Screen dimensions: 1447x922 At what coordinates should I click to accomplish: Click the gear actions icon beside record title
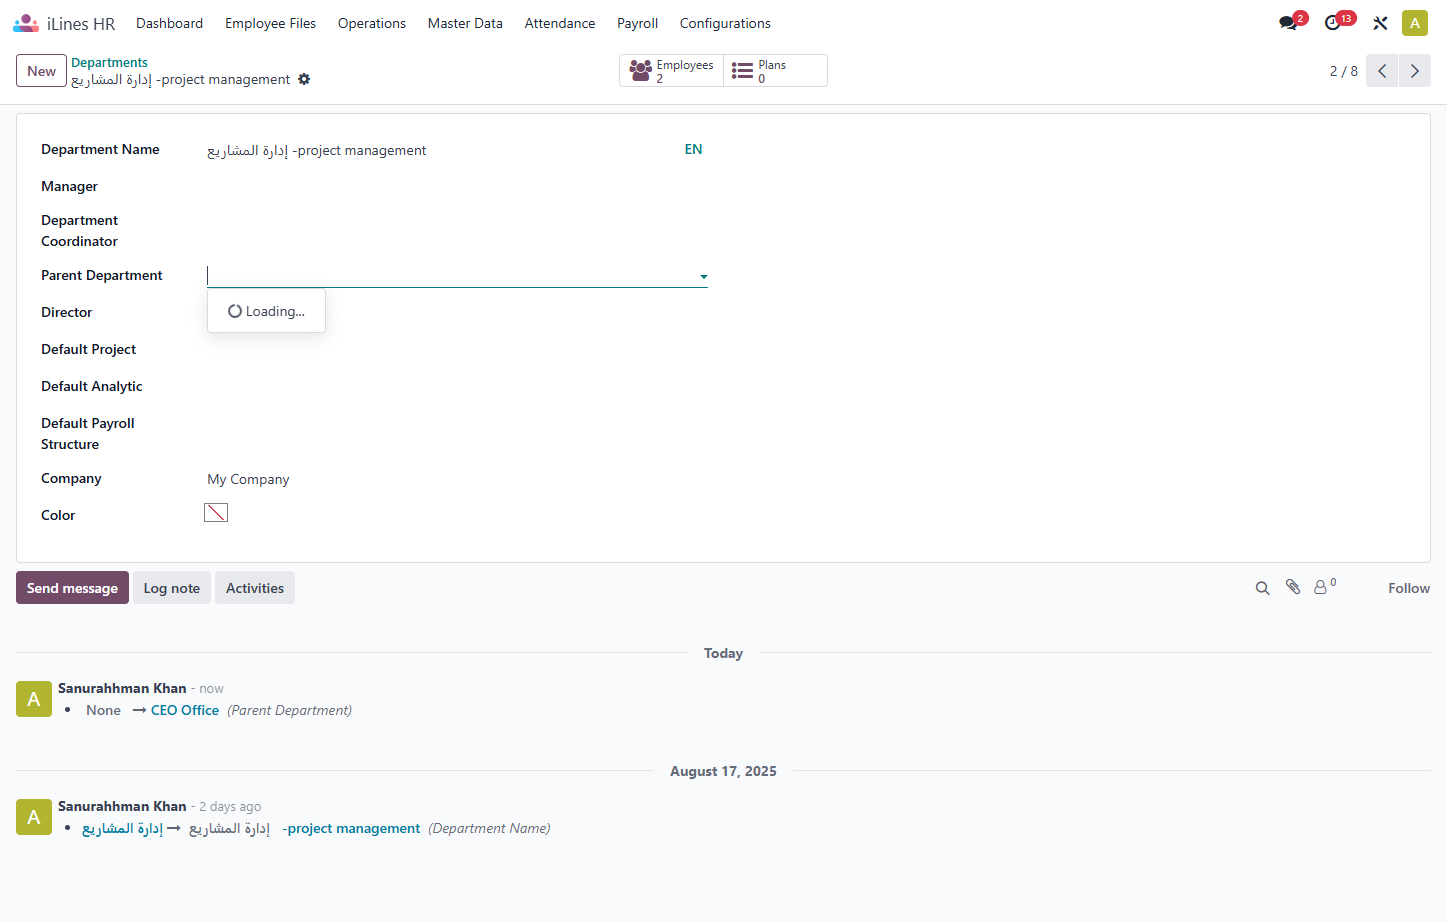pyautogui.click(x=304, y=79)
